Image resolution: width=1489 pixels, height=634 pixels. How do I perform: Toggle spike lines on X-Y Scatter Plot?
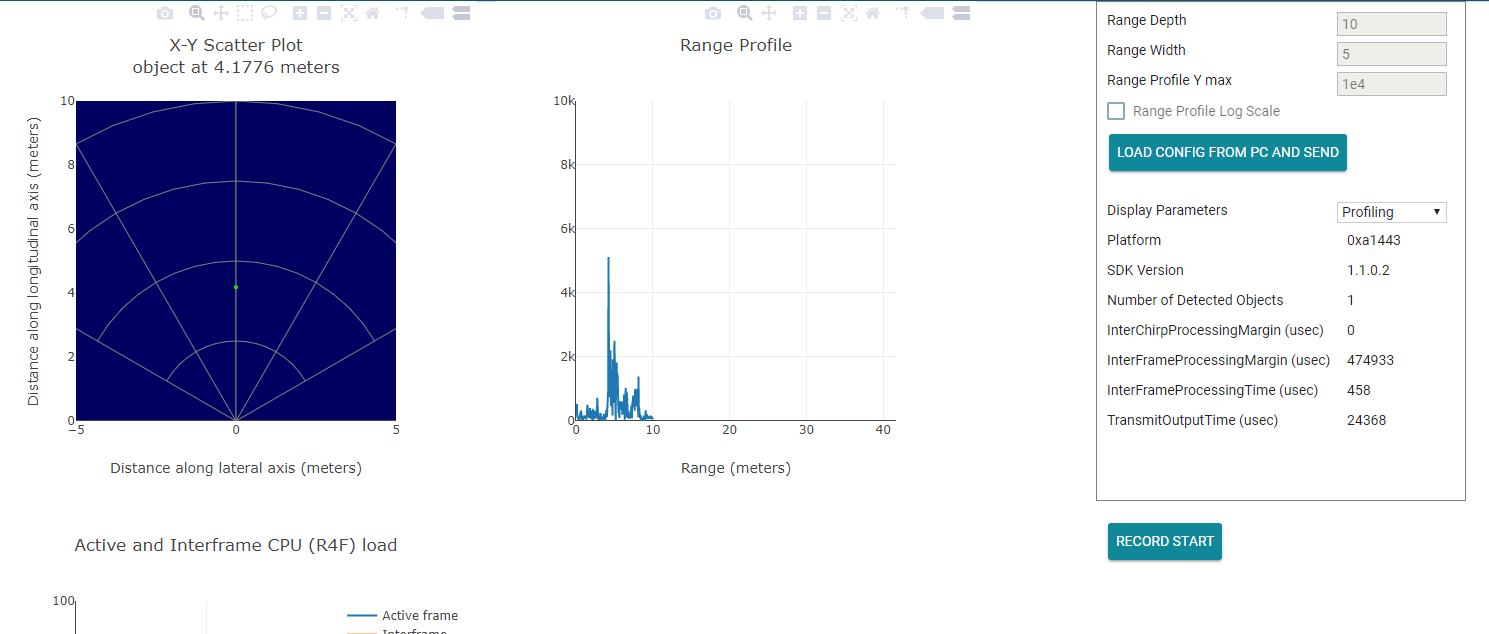point(404,13)
